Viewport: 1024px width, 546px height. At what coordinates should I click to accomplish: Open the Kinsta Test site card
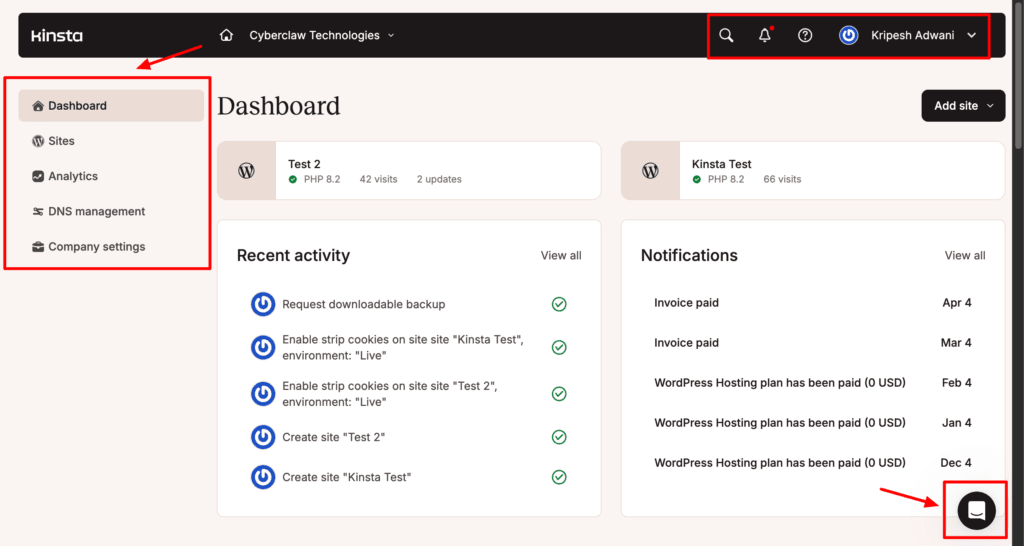(x=813, y=170)
